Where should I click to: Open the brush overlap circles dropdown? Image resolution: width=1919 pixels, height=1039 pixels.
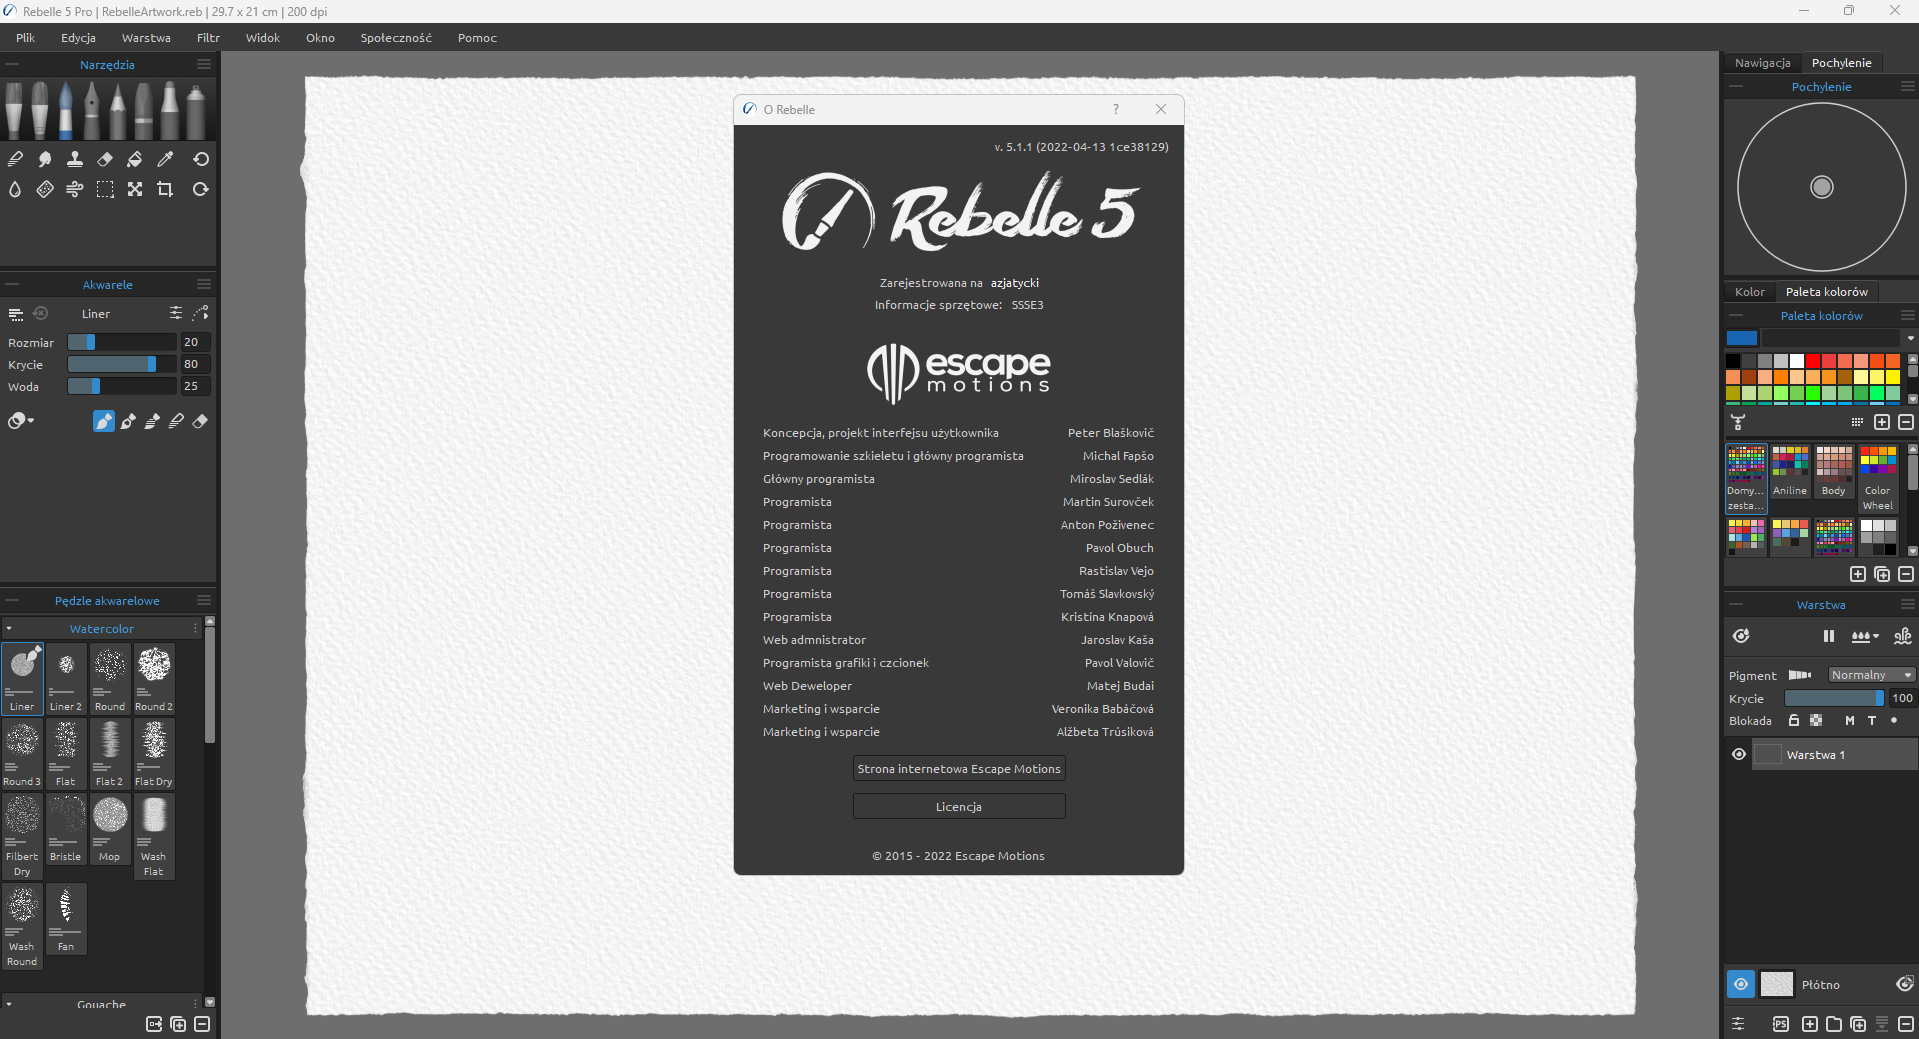[21, 421]
